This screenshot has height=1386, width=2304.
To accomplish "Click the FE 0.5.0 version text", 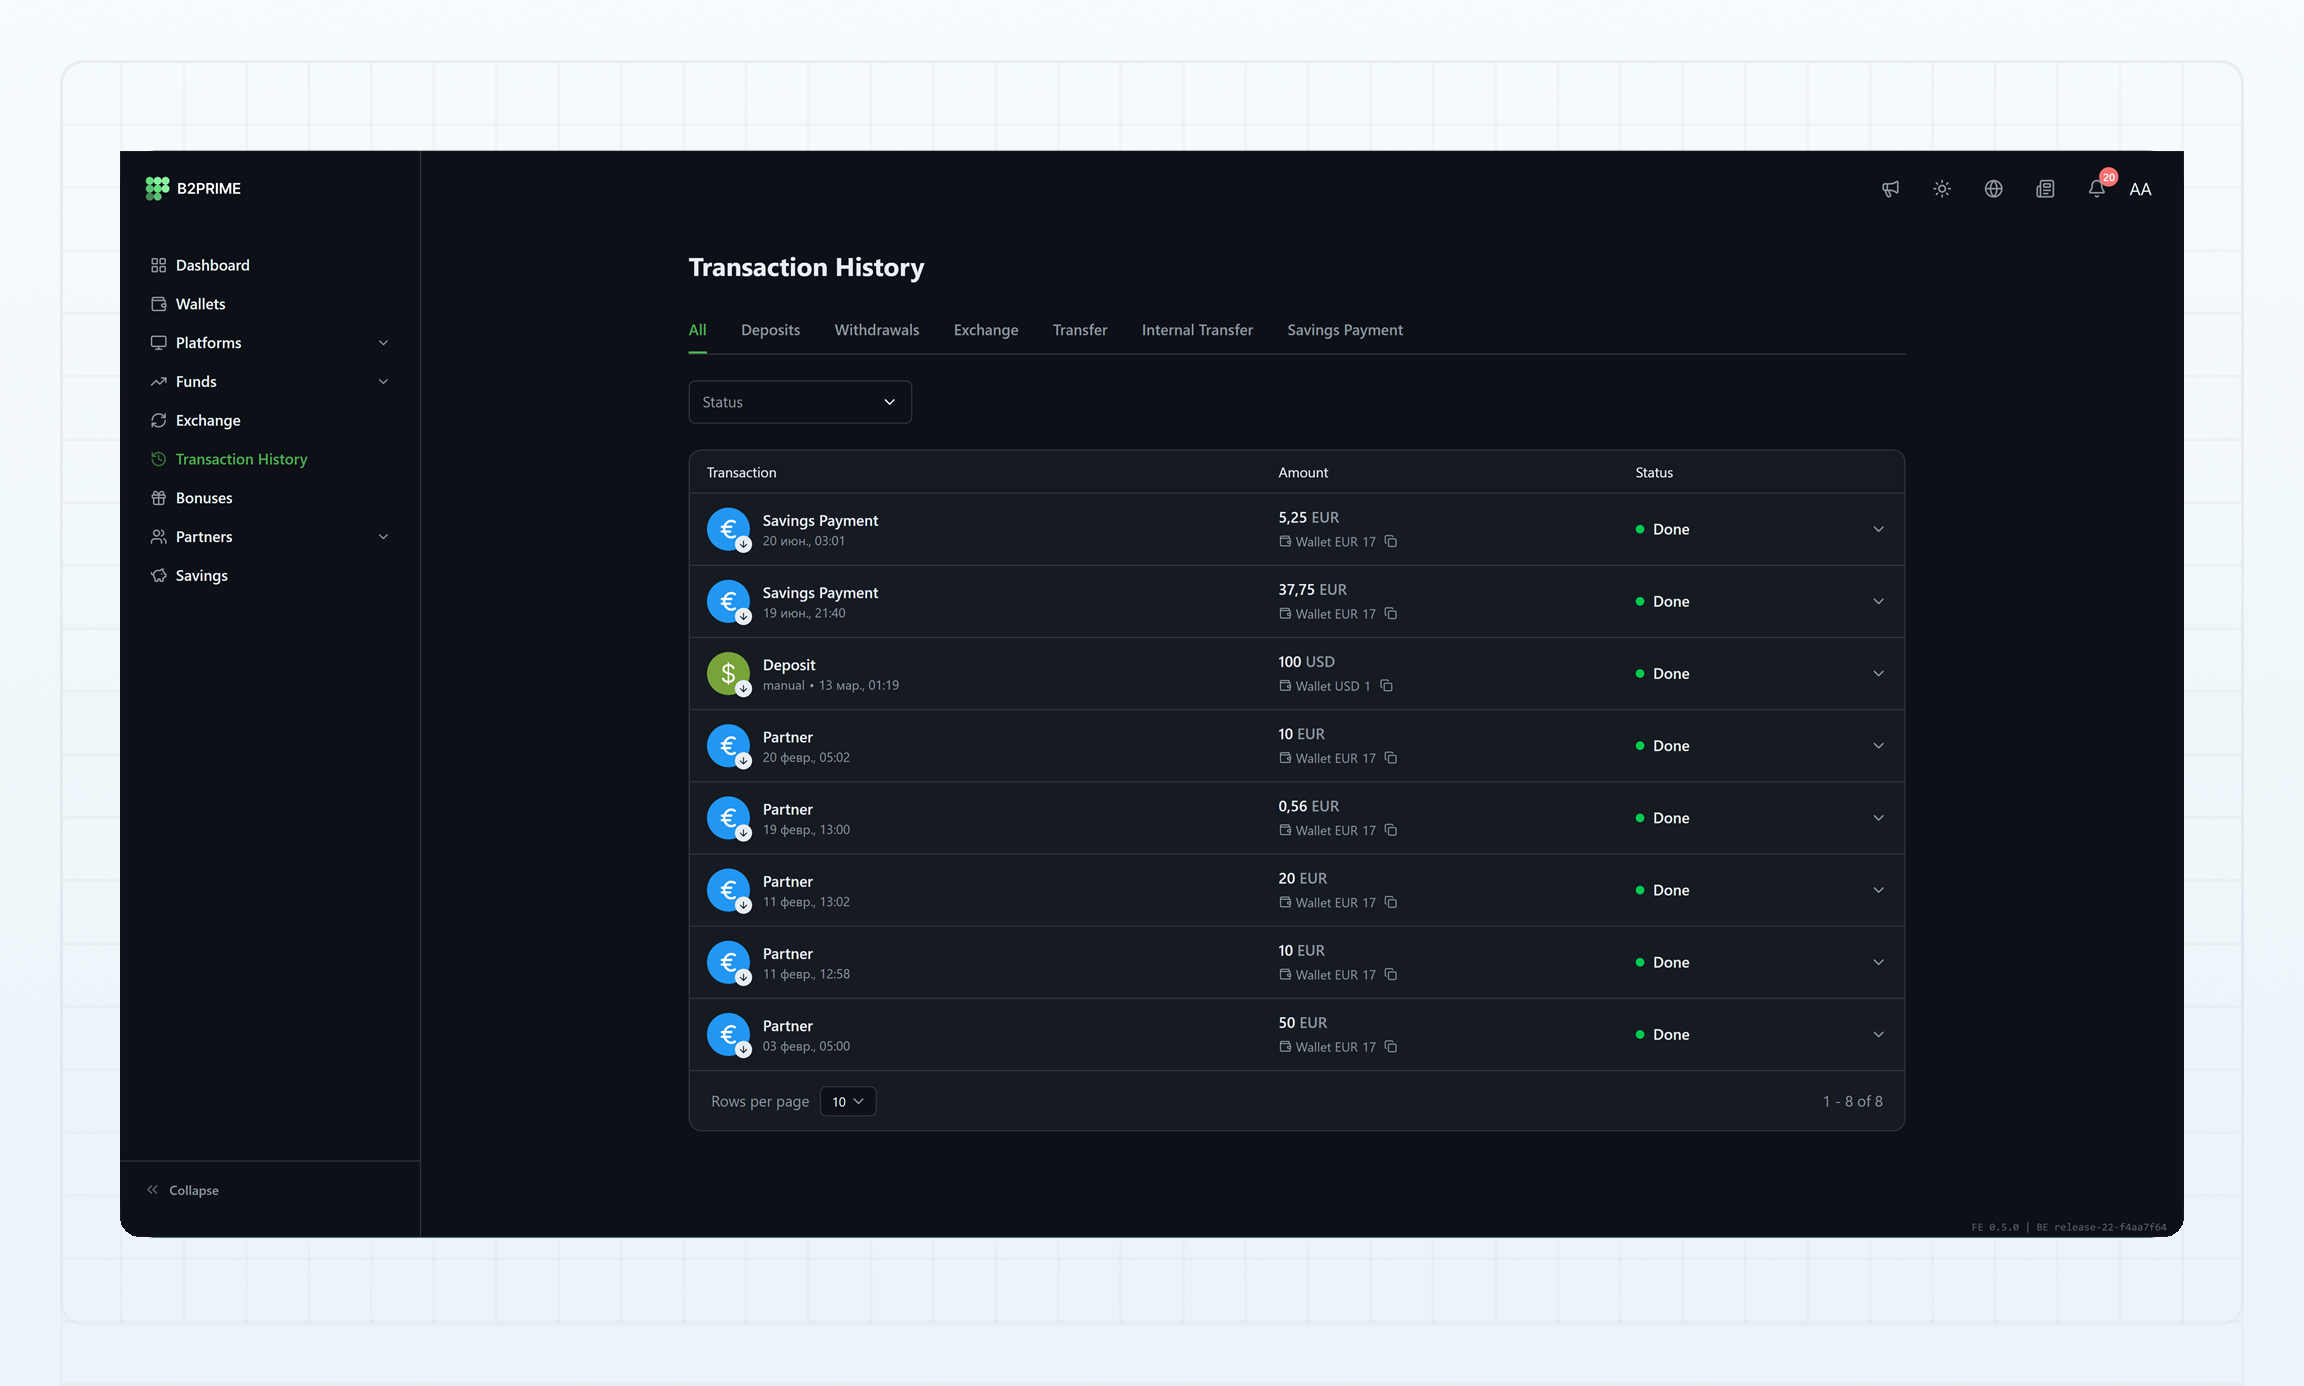I will (x=1995, y=1227).
